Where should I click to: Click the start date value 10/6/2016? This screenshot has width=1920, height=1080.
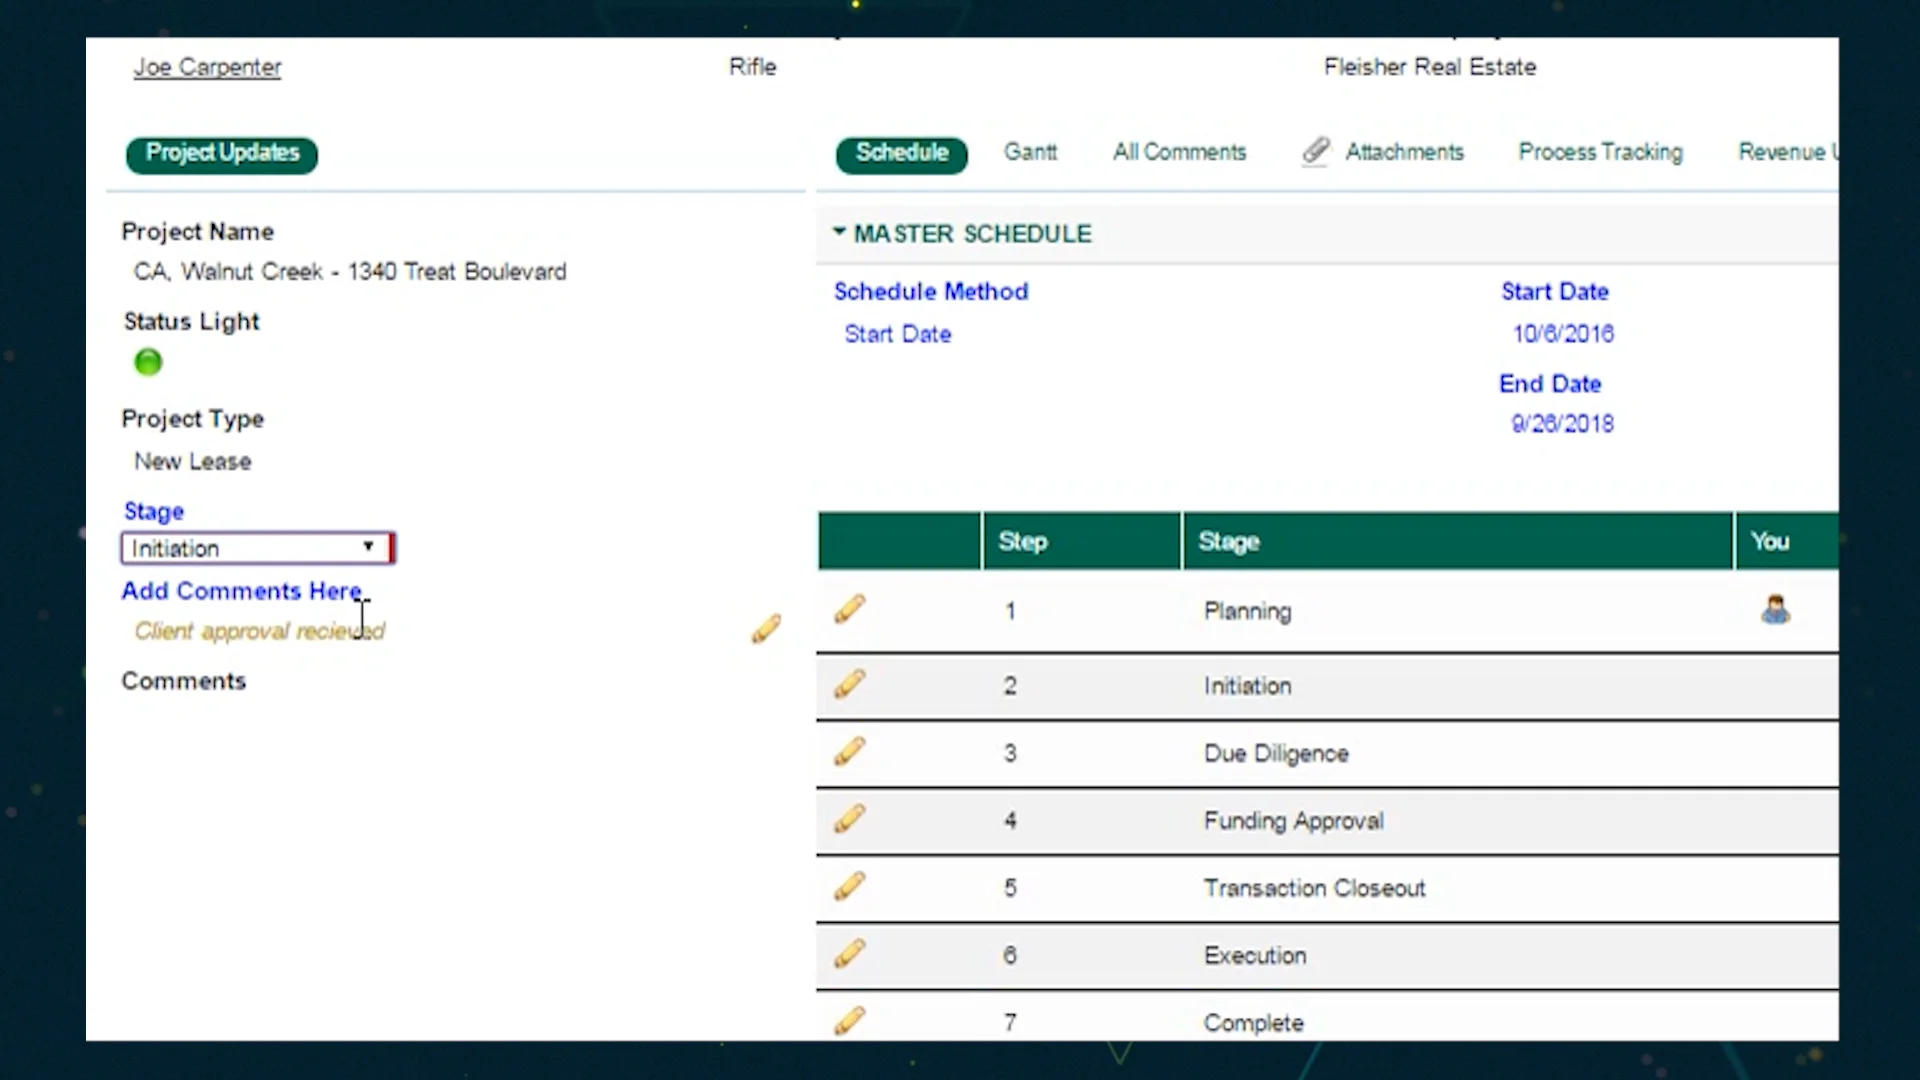1563,334
